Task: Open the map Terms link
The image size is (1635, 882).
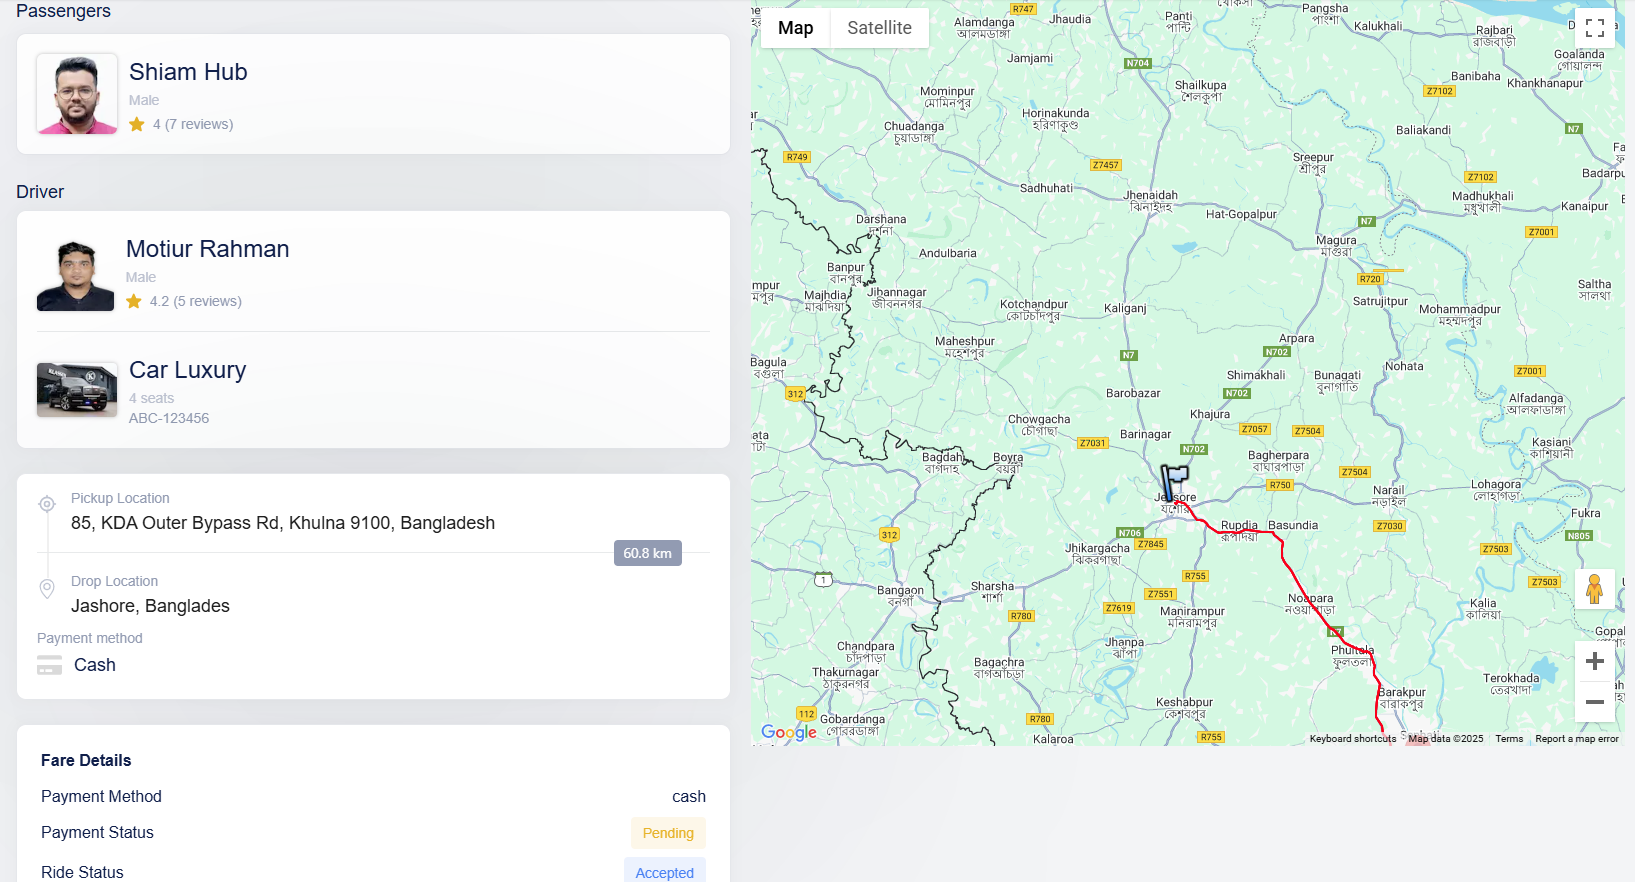Action: [1509, 739]
